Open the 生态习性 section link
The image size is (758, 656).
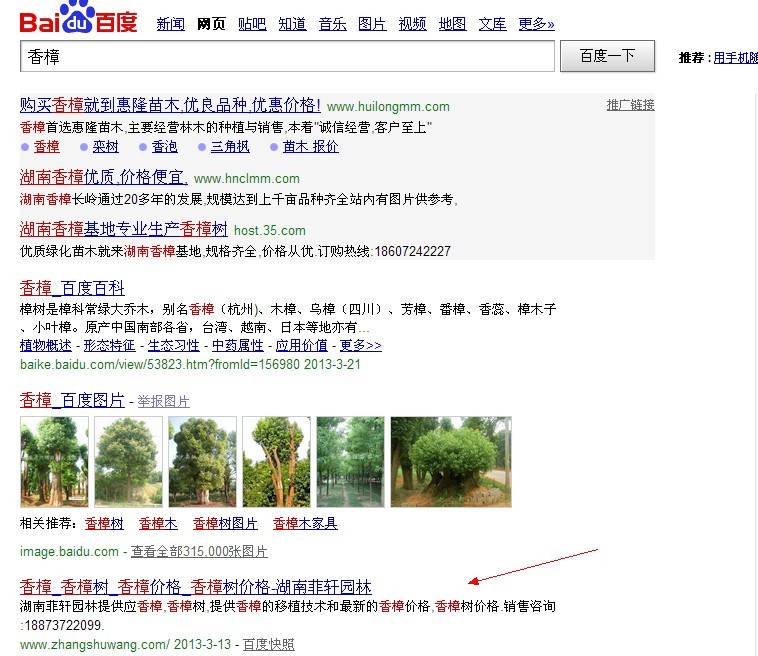point(174,345)
